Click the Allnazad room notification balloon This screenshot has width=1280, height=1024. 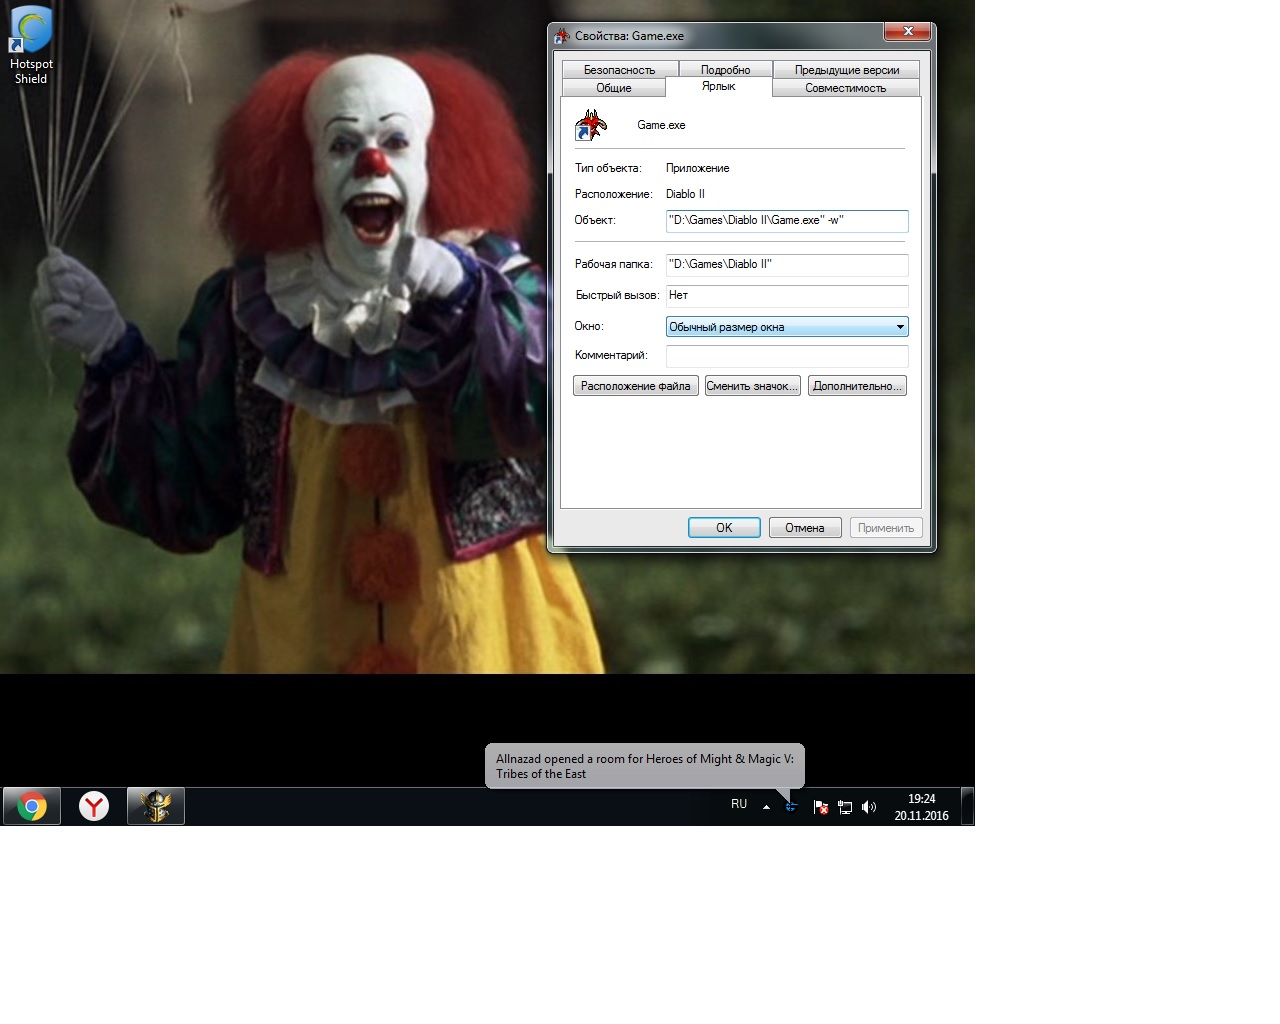[x=645, y=766]
